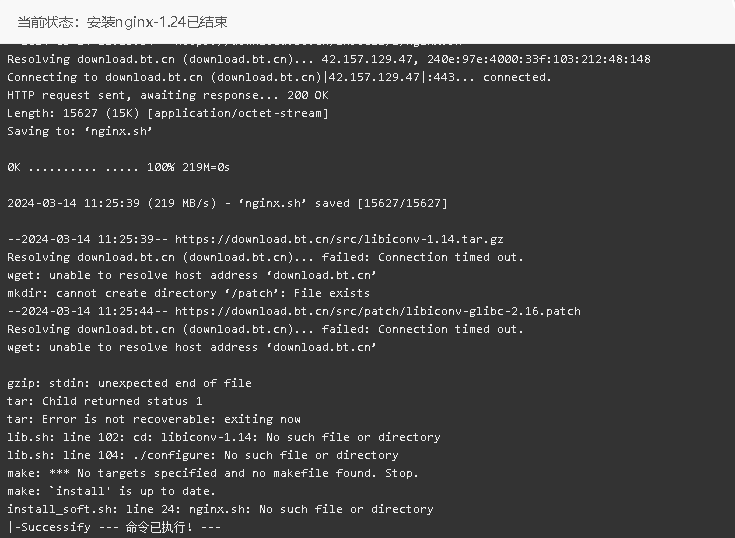The image size is (735, 538).
Task: Click the 'HTTP request sent' 200 OK line
Action: (168, 95)
